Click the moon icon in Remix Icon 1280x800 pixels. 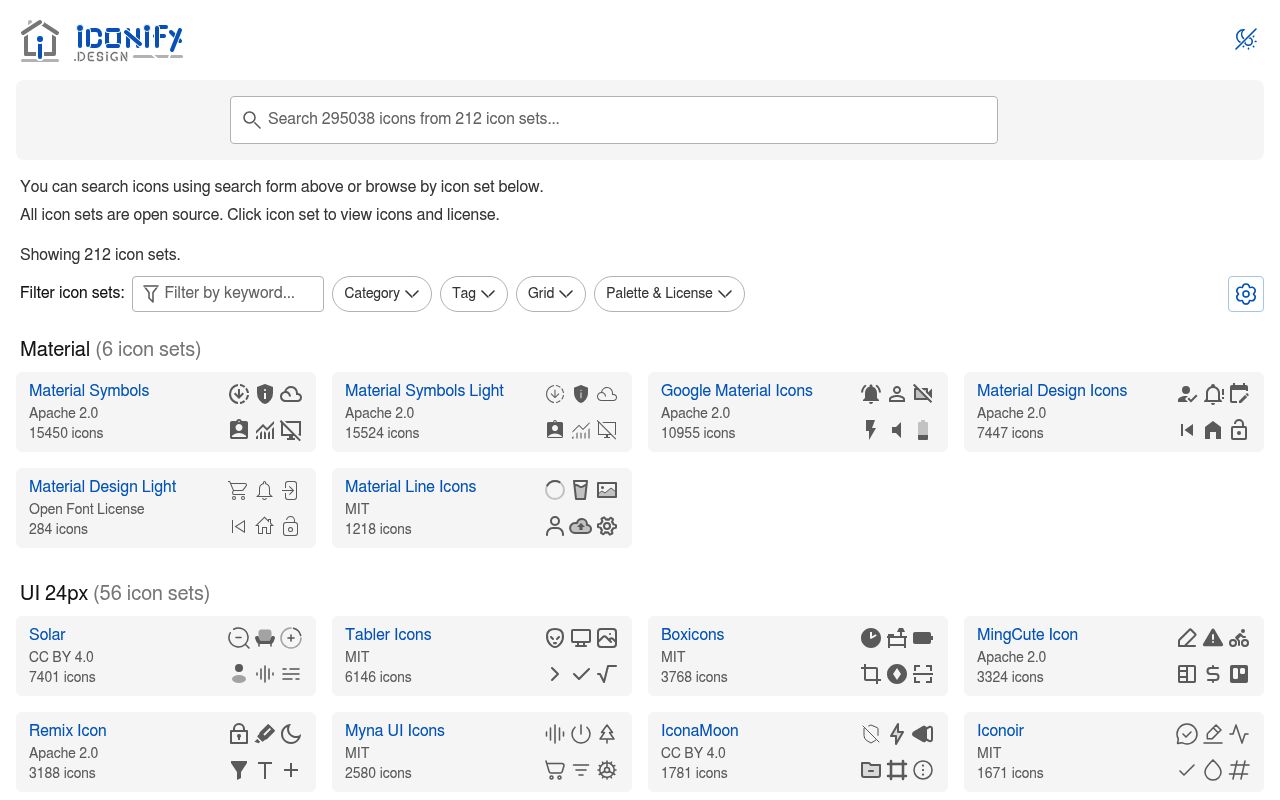tap(291, 734)
